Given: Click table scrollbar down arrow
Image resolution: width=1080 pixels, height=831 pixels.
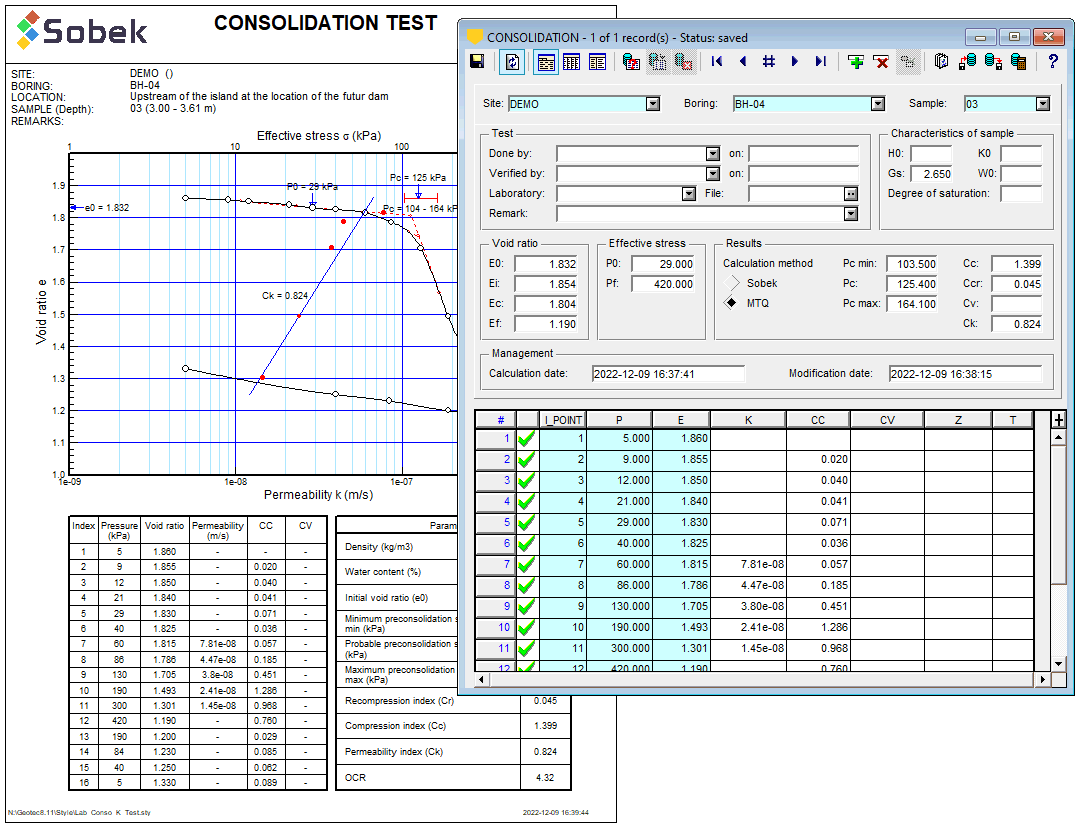Looking at the screenshot, I should click(x=1059, y=664).
